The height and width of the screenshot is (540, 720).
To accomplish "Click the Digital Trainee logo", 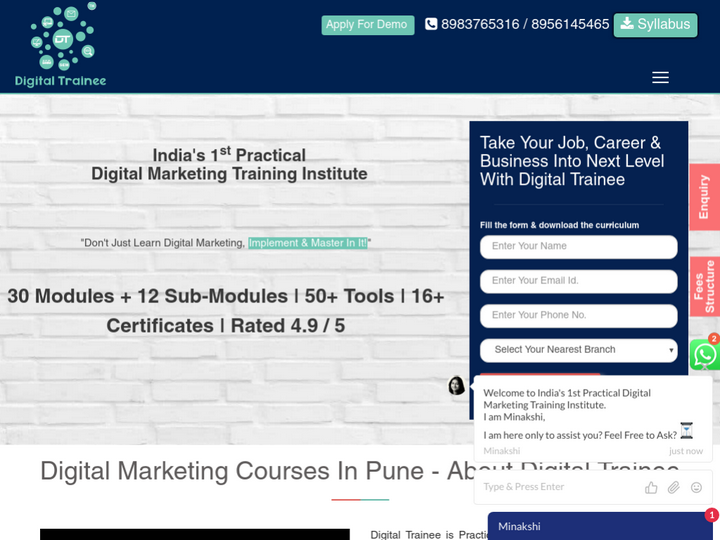I will [x=61, y=46].
